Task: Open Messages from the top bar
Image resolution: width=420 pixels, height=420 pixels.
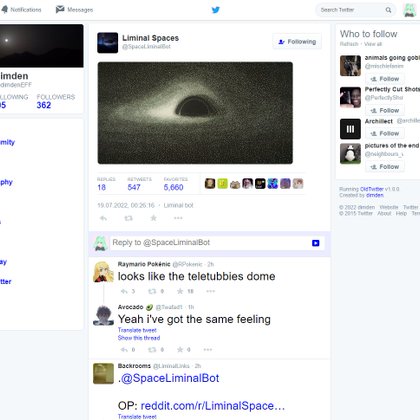Action: [74, 10]
